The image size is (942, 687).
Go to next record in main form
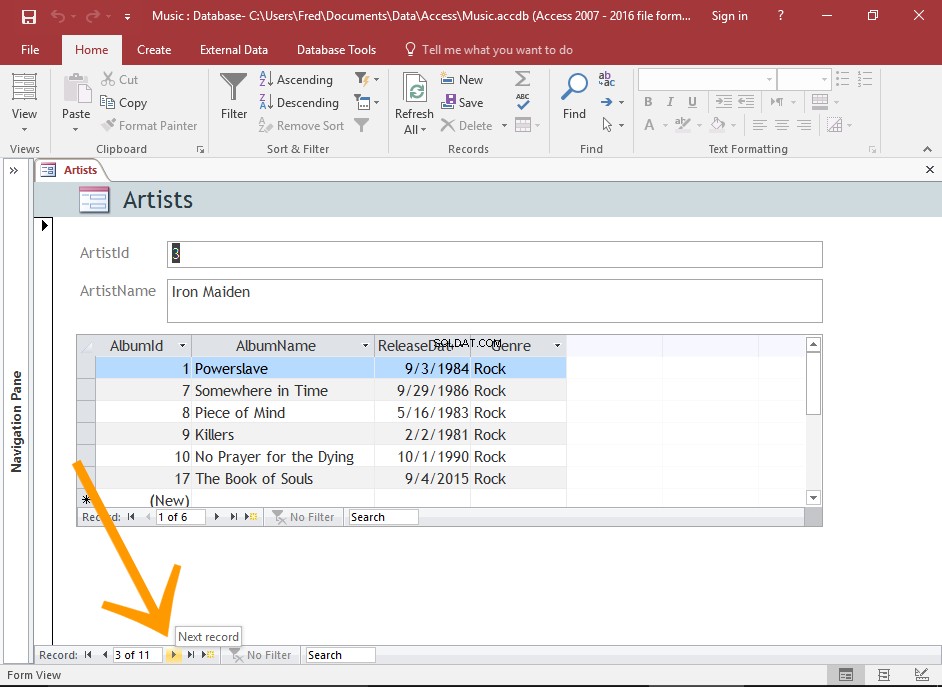(x=174, y=655)
